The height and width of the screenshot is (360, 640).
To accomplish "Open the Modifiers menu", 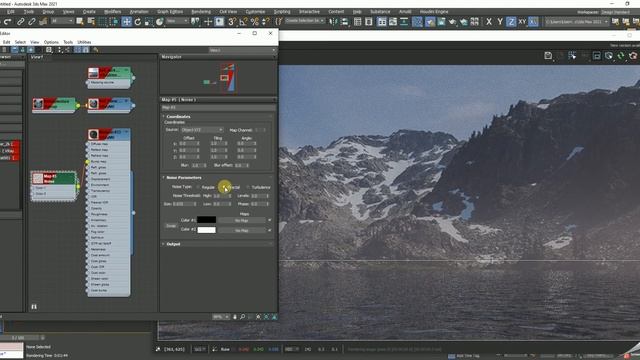I will [x=112, y=12].
